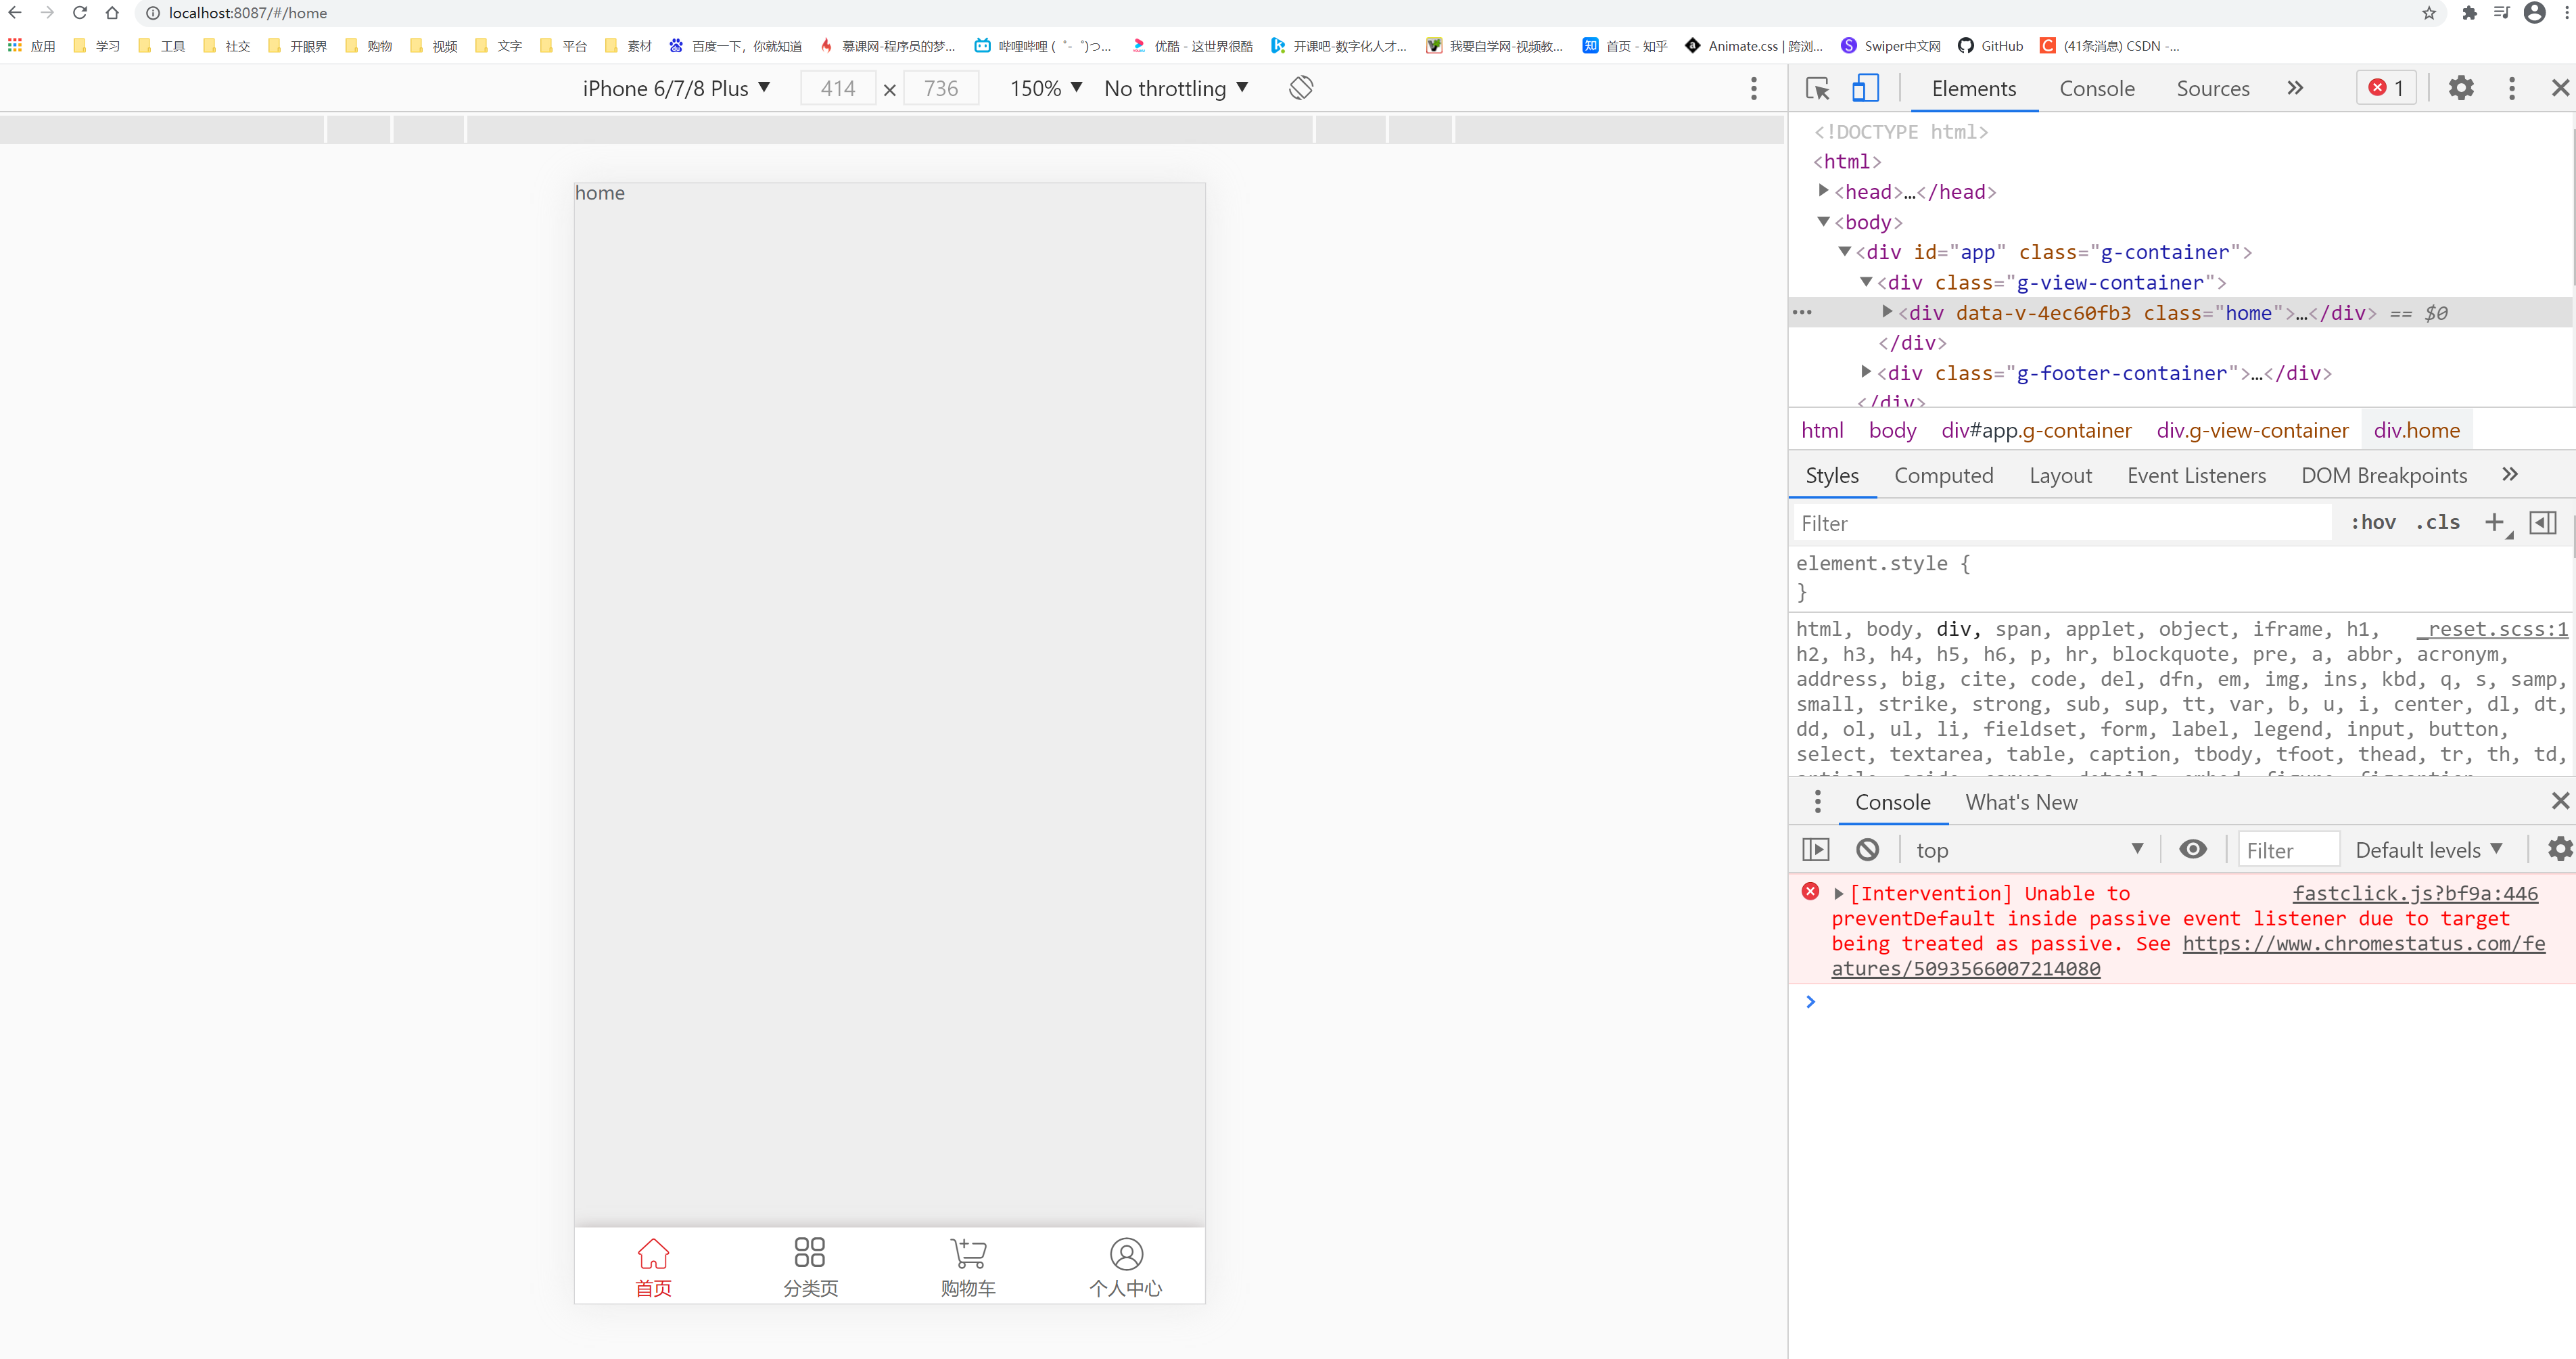The width and height of the screenshot is (2576, 1359).
Task: Clear console with the ban icon
Action: tap(1867, 849)
